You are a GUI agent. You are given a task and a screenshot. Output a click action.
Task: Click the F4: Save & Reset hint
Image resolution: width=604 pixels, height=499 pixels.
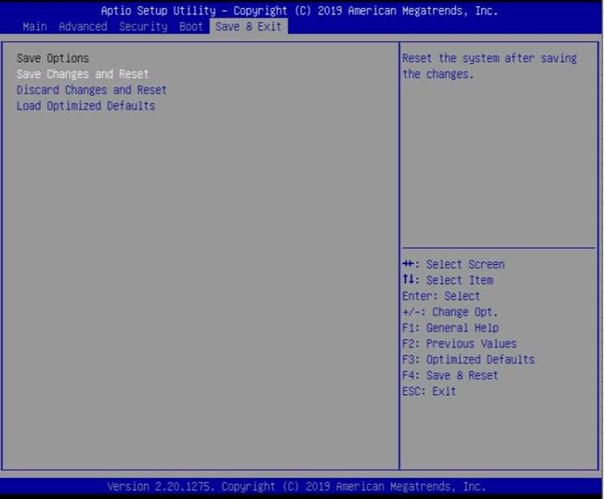tap(449, 376)
